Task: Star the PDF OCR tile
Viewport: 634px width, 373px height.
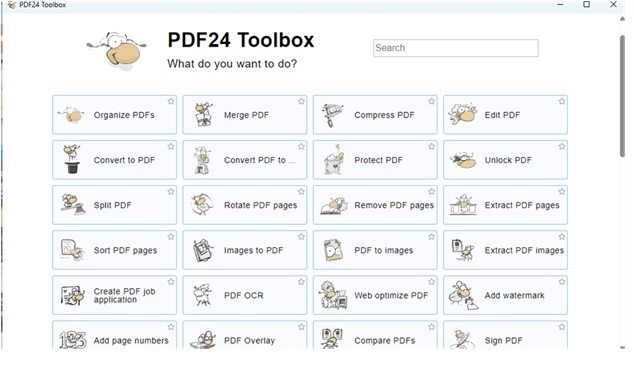Action: coord(301,282)
